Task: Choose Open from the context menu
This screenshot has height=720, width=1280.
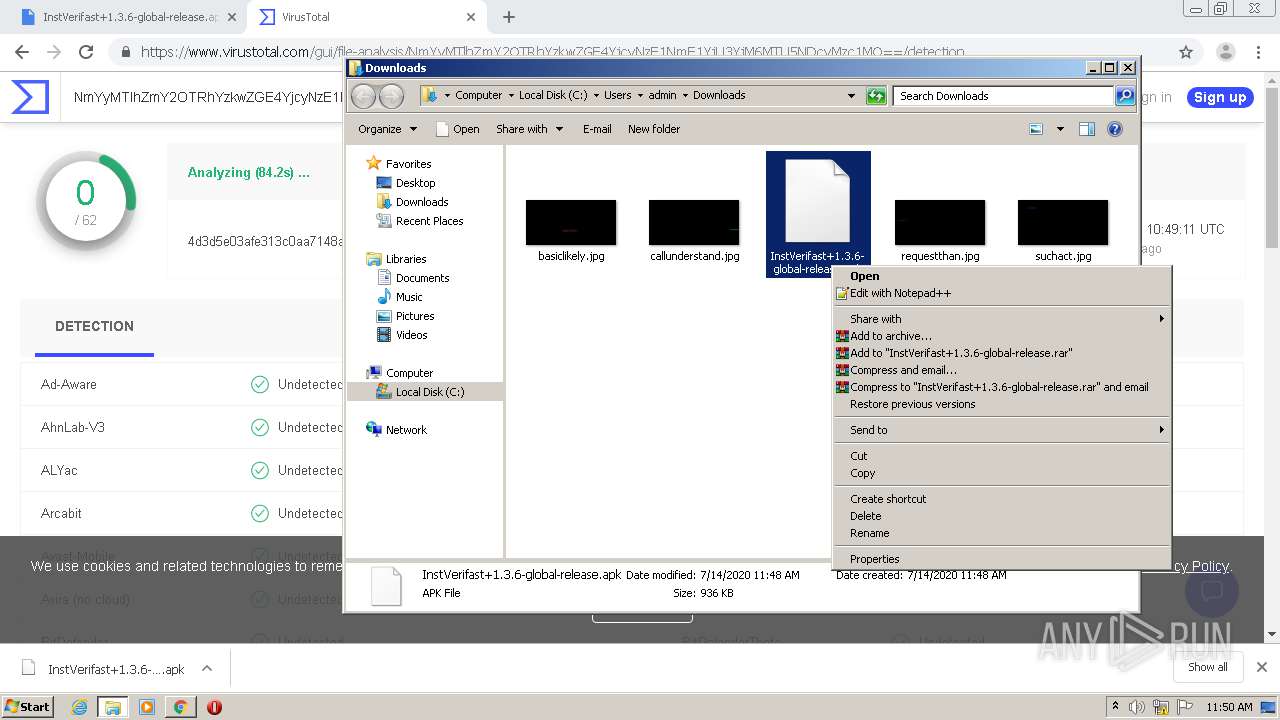Action: click(x=1002, y=276)
